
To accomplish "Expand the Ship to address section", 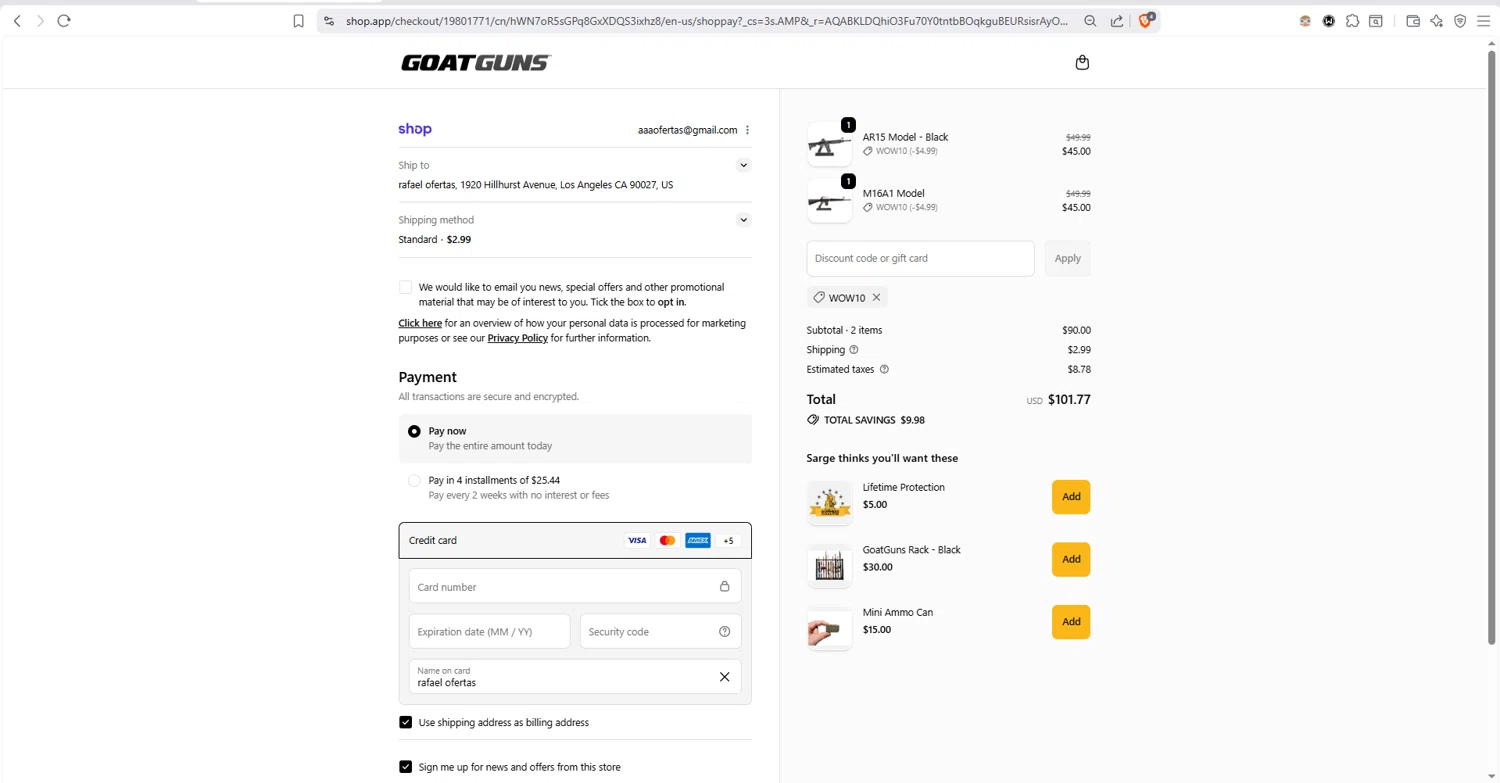I will 743,165.
